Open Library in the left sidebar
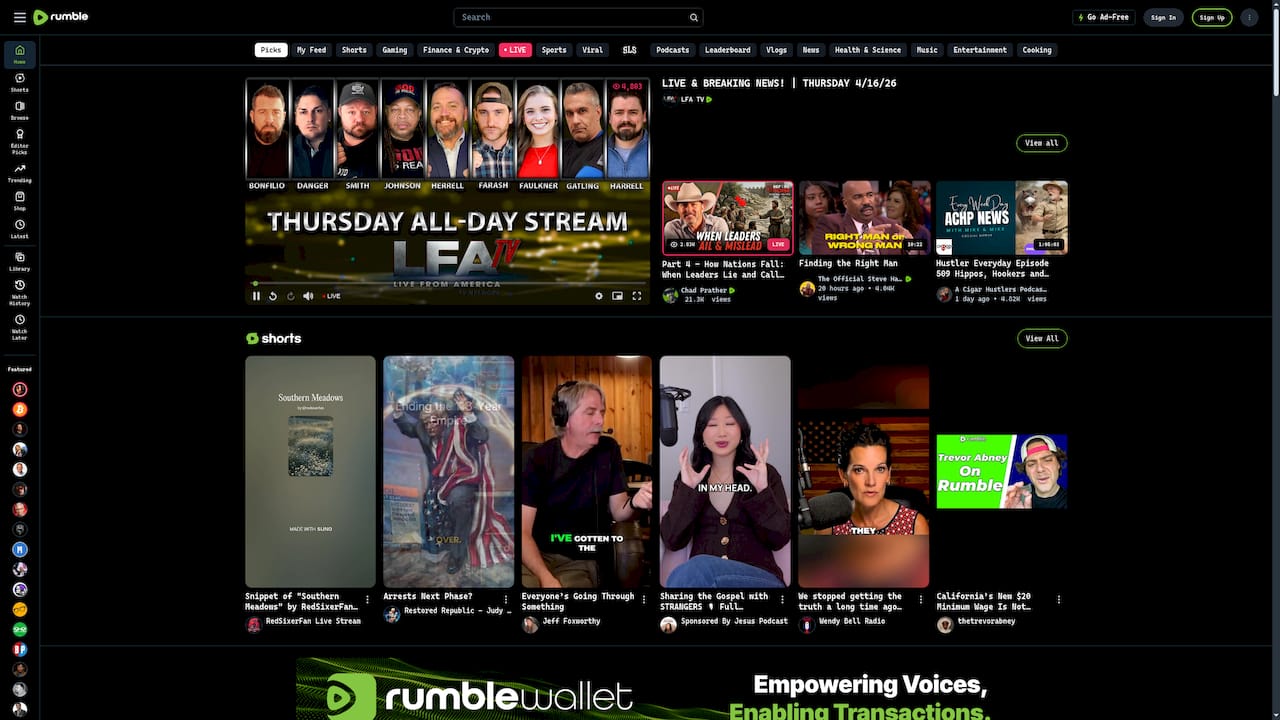Screen dimensions: 1280x720 tap(19, 261)
